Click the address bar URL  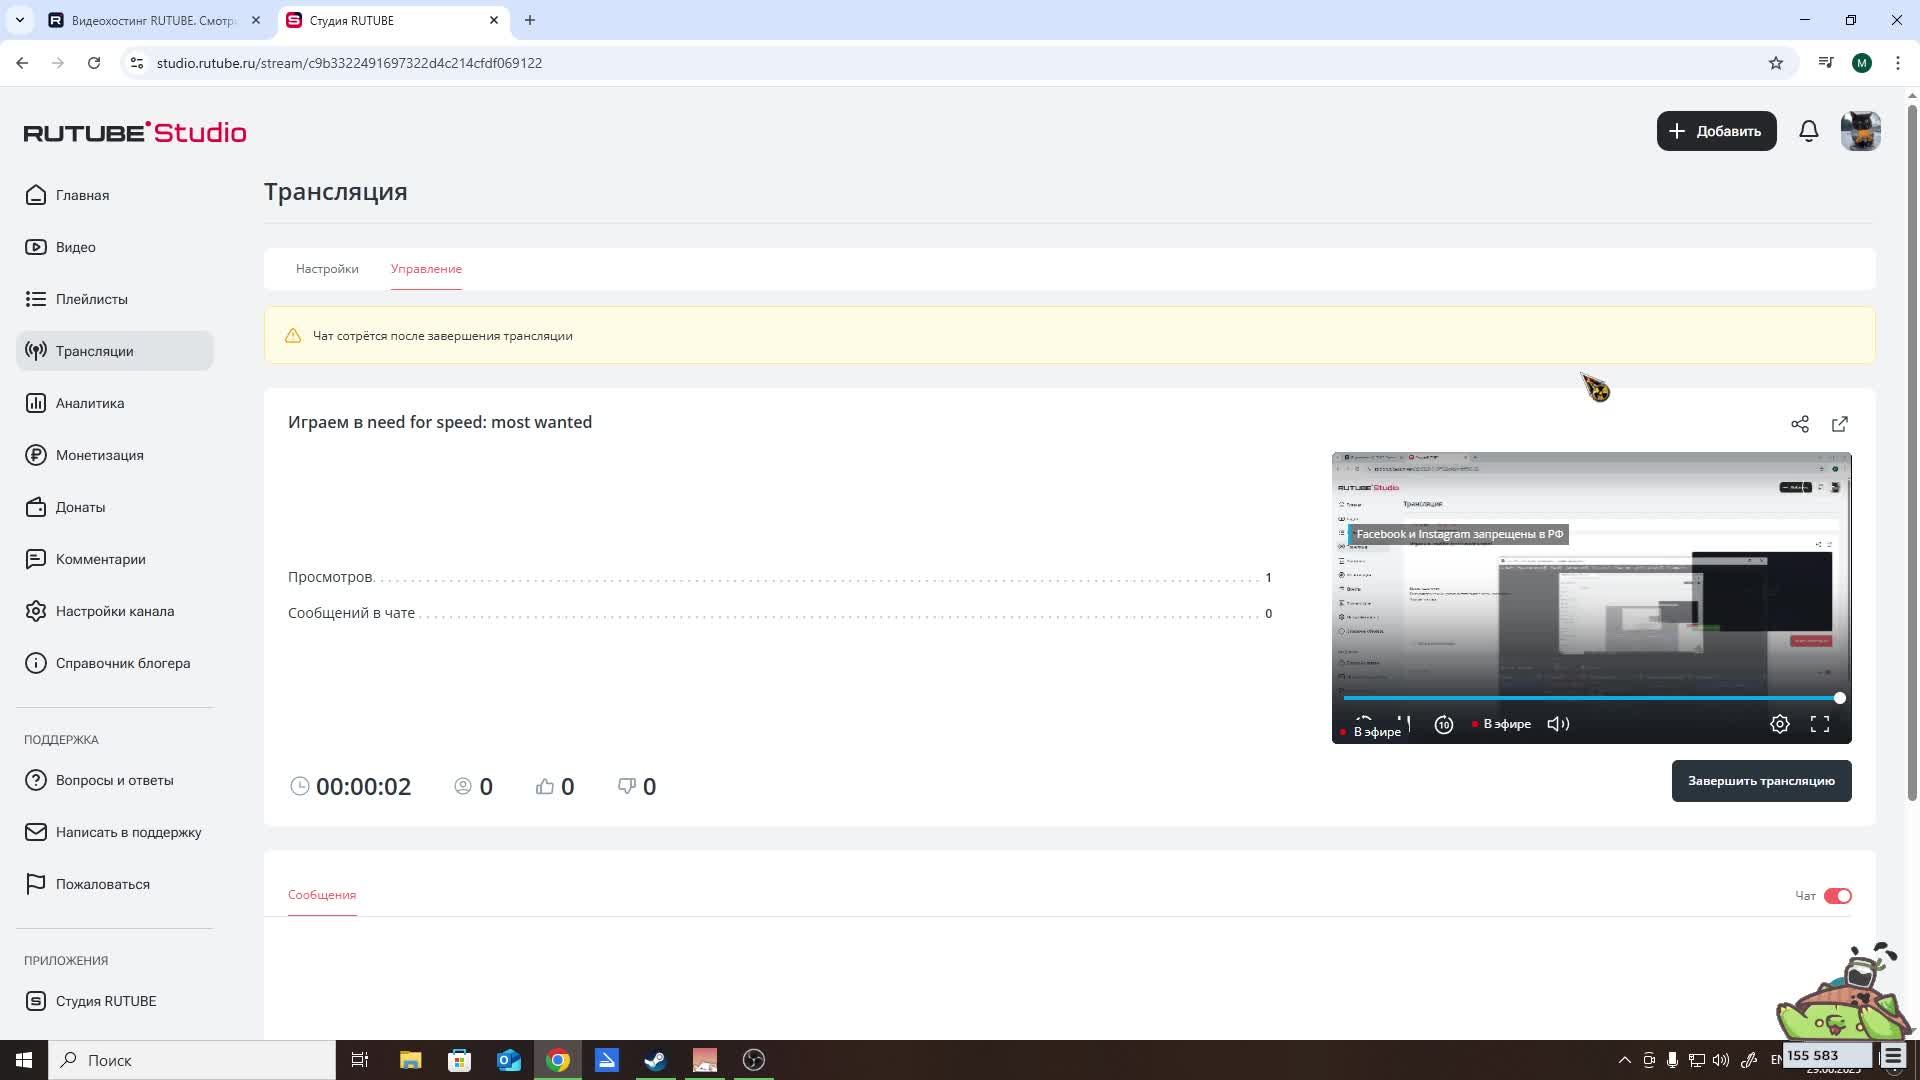[x=349, y=63]
